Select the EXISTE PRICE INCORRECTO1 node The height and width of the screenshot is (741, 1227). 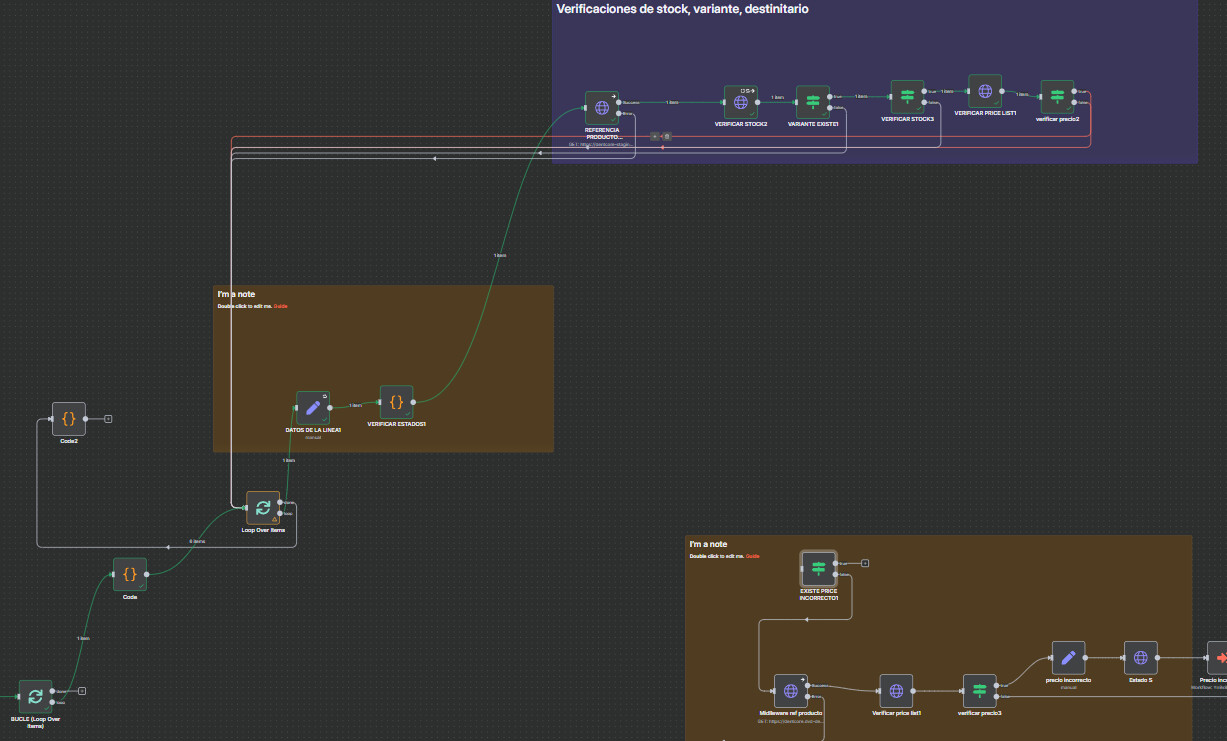[x=818, y=568]
